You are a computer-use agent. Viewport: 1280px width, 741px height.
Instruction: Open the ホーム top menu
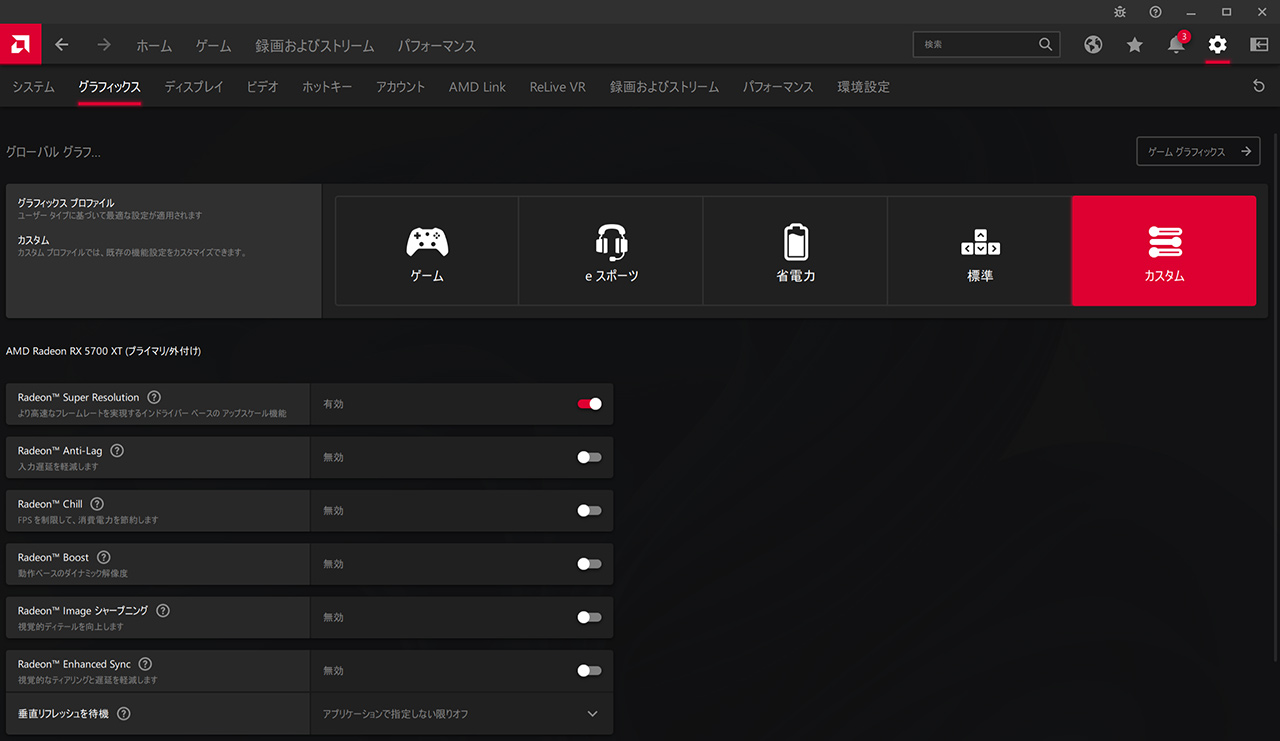(x=154, y=46)
